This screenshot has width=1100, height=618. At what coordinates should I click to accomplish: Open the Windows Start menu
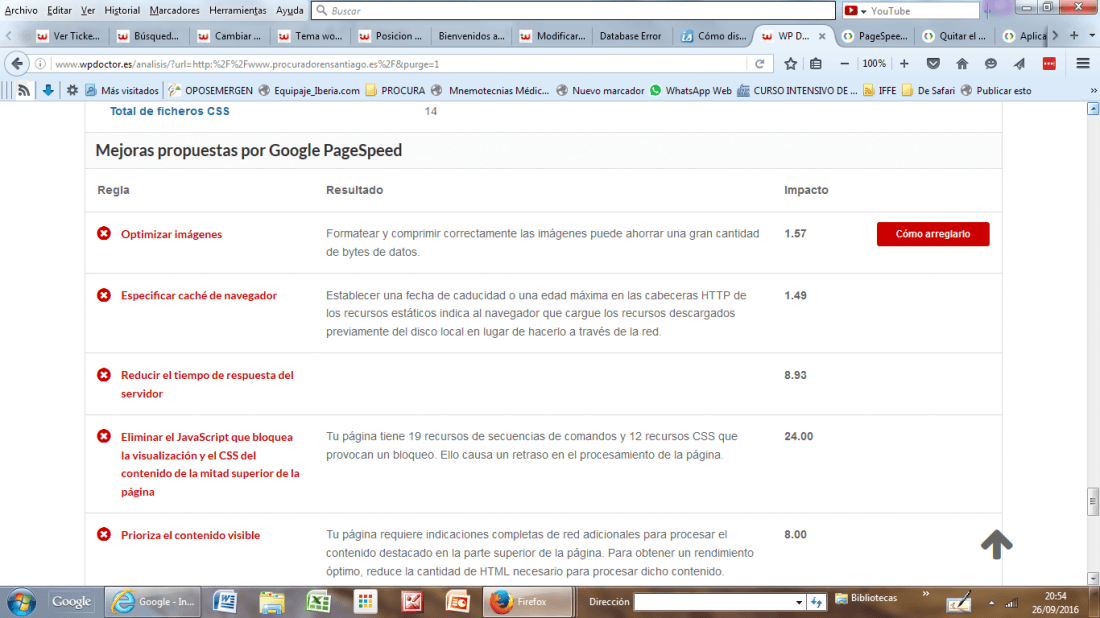(21, 602)
